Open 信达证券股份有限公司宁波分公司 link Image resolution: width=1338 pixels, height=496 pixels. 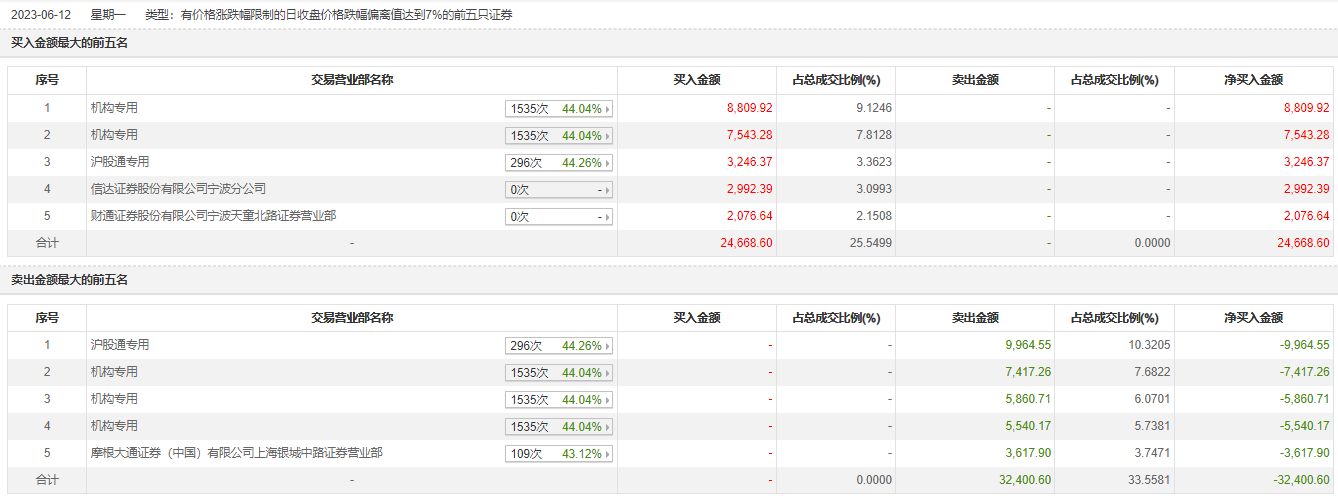coord(178,189)
